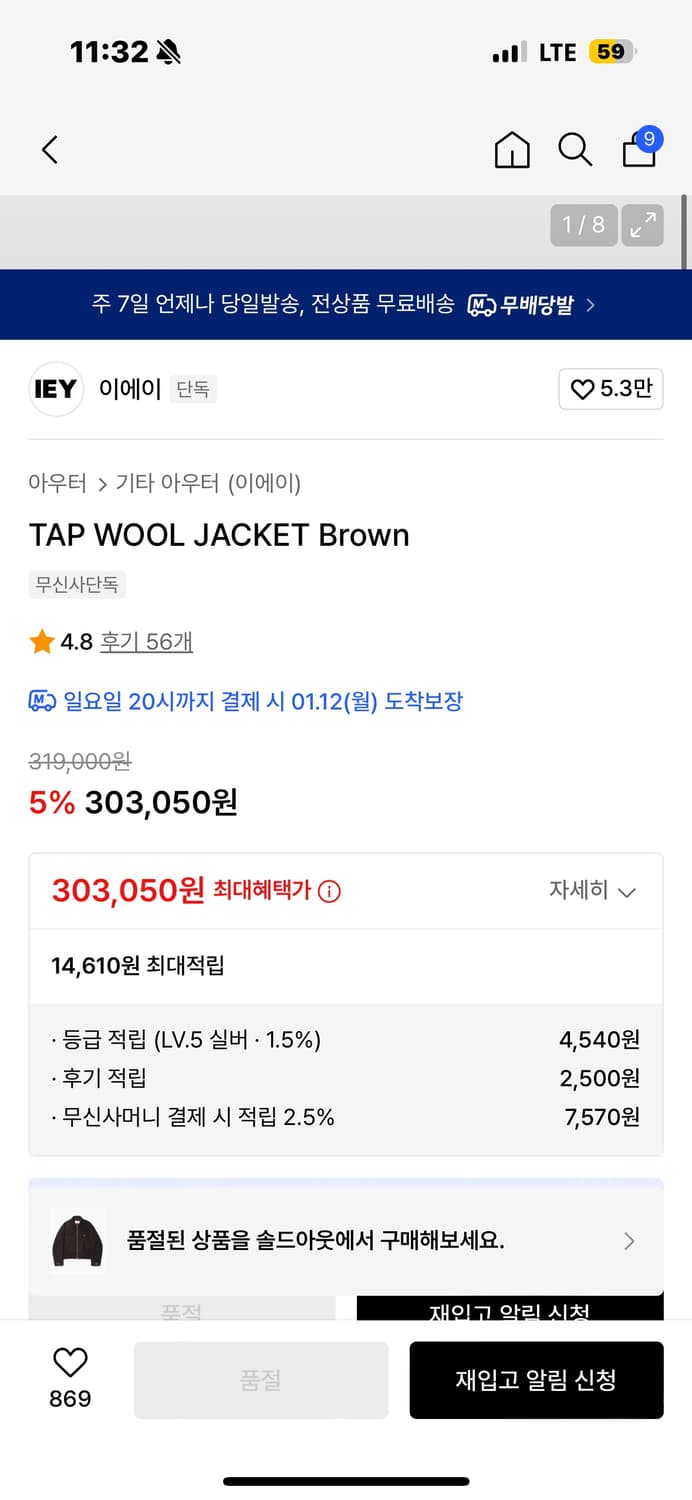Open the home screen via house icon

click(511, 149)
